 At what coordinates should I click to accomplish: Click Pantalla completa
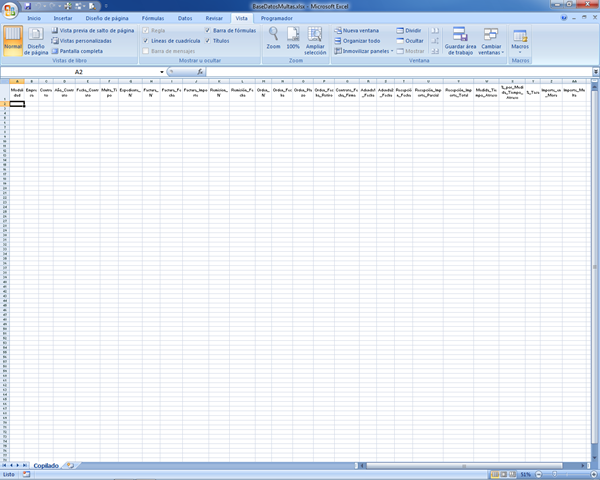click(80, 50)
